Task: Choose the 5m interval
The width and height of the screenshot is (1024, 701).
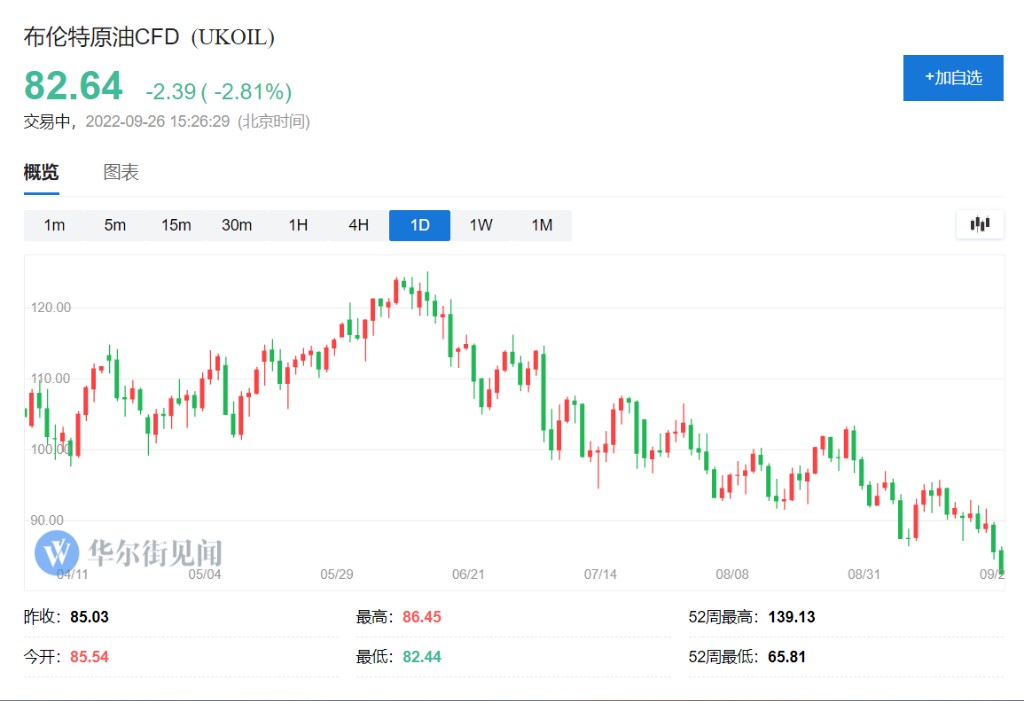Action: click(115, 225)
